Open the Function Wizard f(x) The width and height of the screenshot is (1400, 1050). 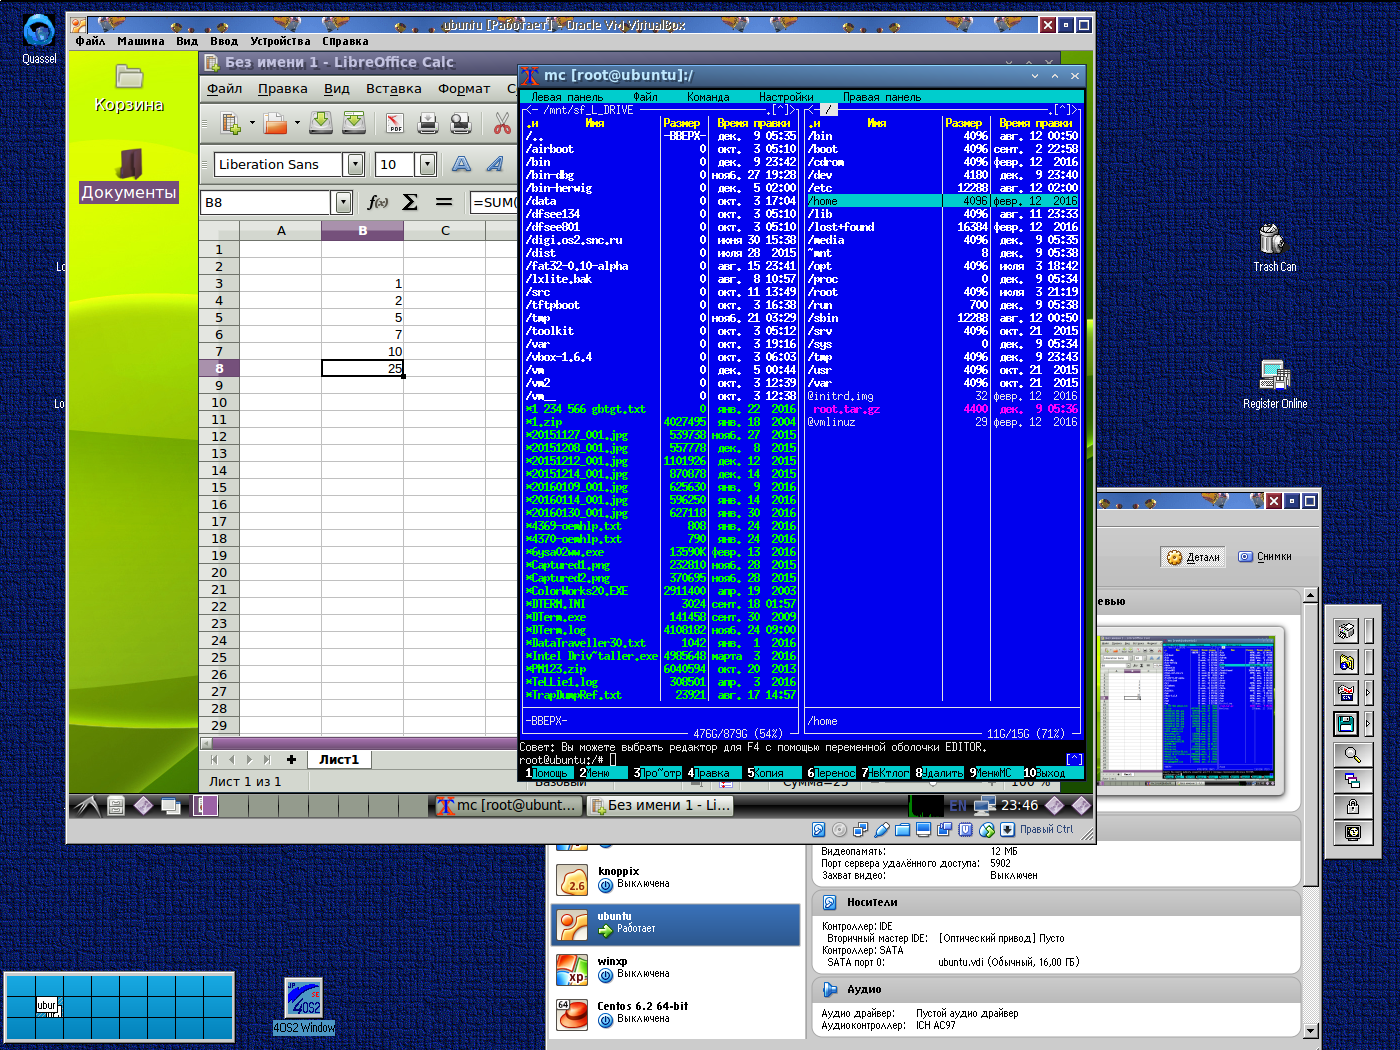[377, 202]
